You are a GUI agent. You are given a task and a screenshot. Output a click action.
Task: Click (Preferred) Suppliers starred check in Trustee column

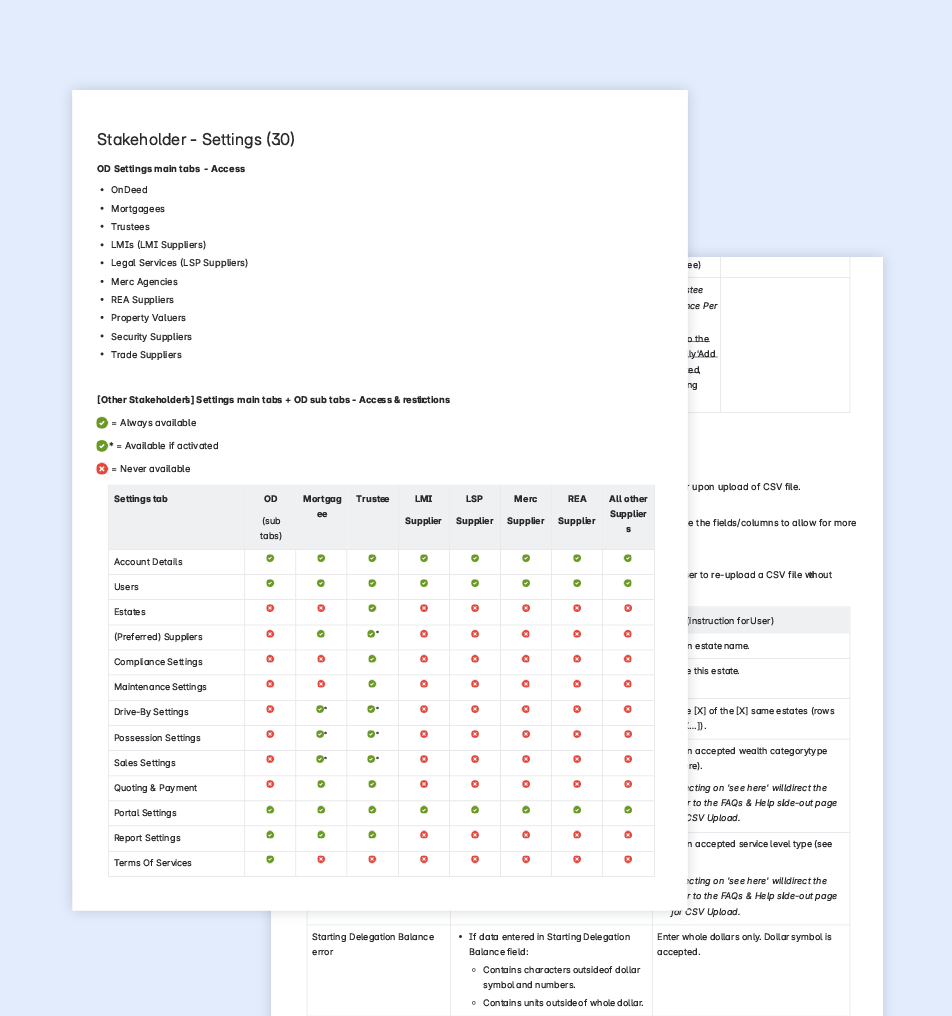[x=373, y=634]
